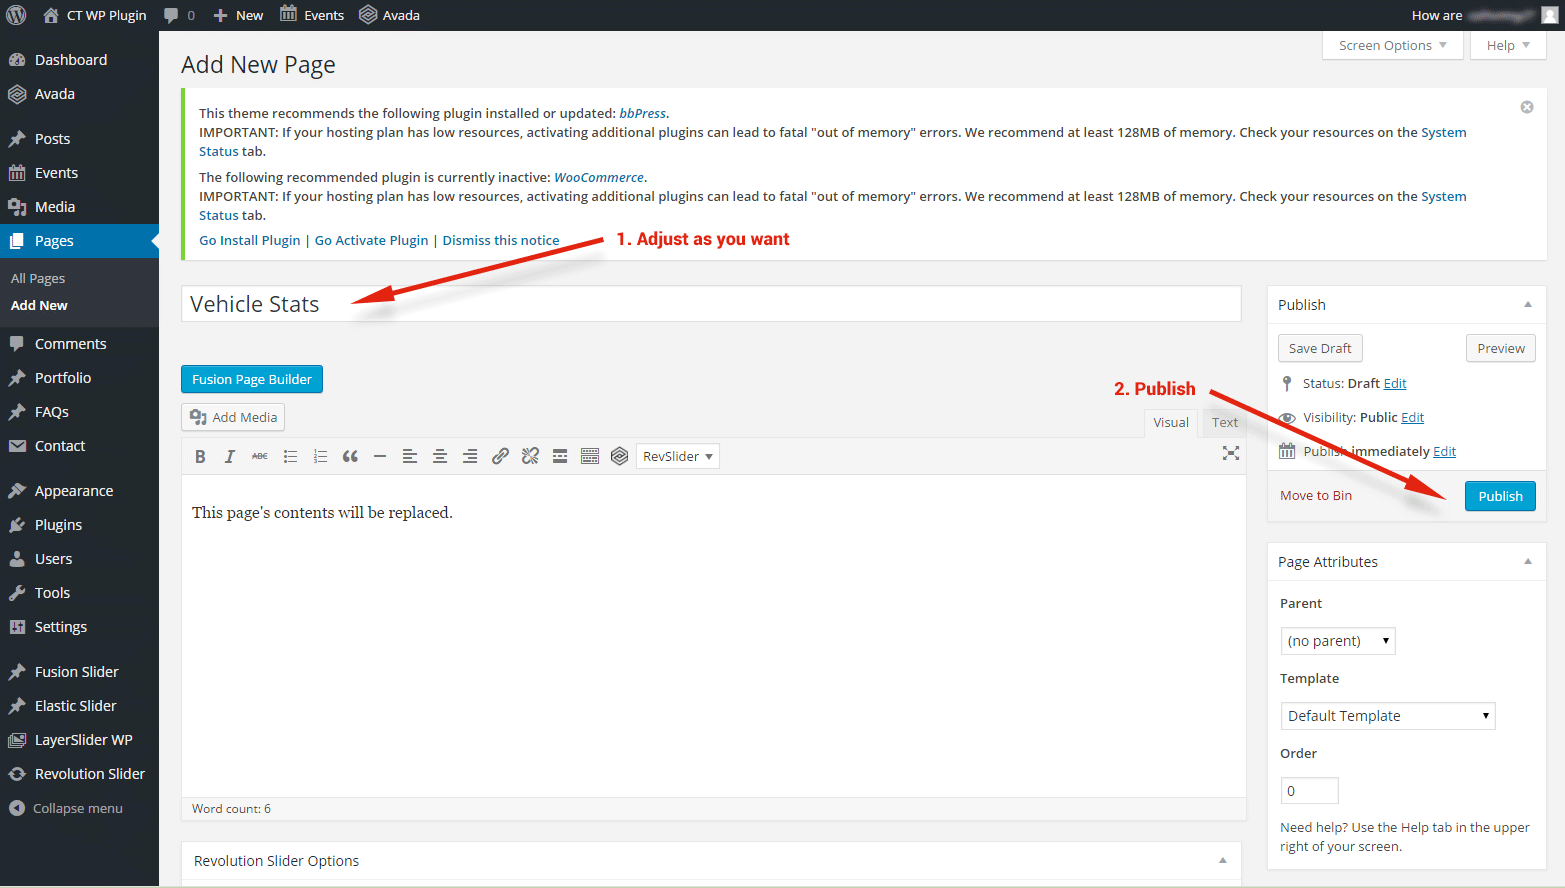
Task: Open Comments in the sidebar menu
Action: [70, 344]
